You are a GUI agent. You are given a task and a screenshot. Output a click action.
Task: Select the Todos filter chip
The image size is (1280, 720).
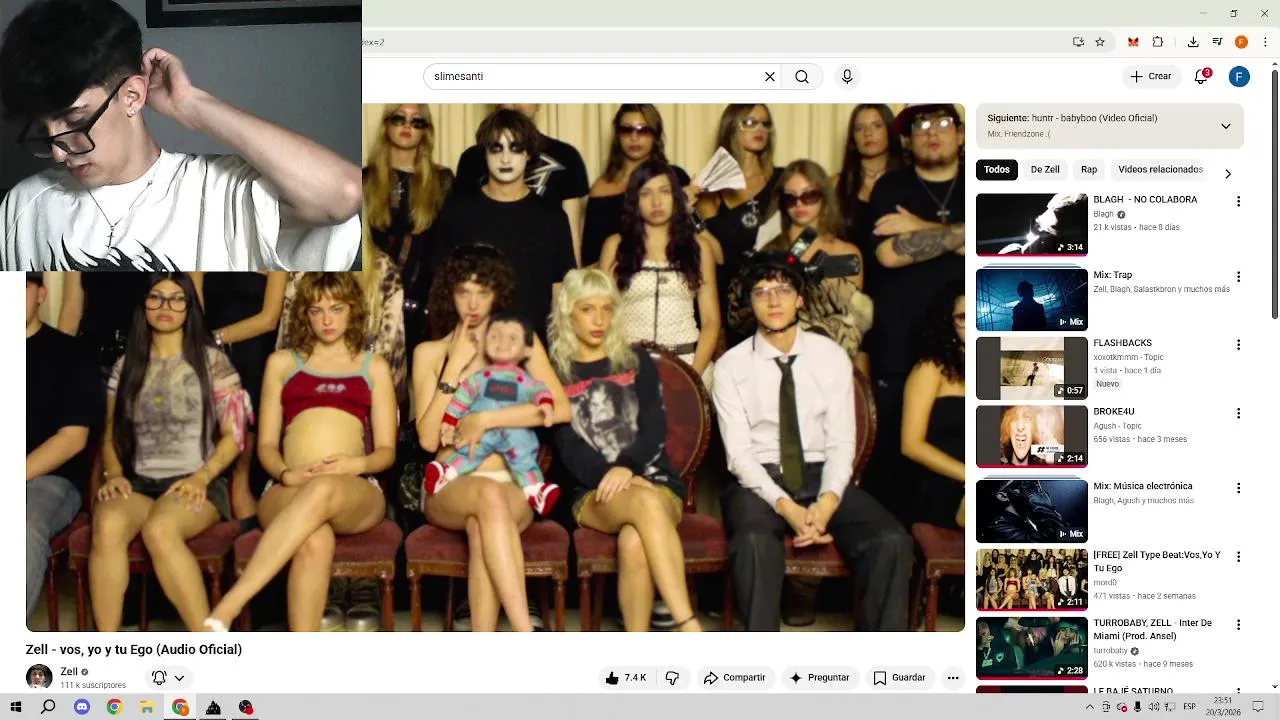coord(997,170)
